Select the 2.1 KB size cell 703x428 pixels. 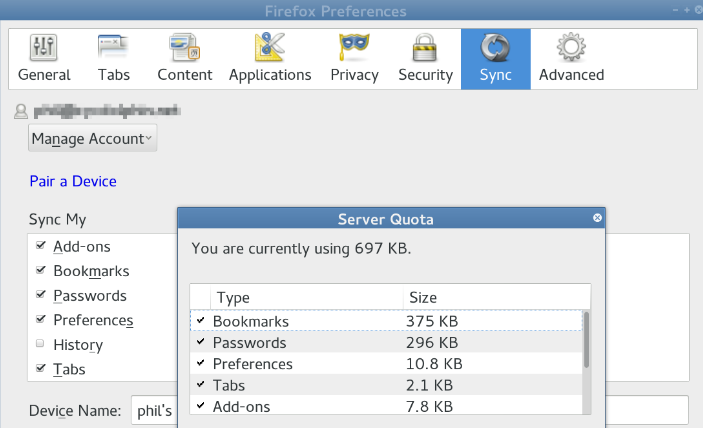(x=430, y=385)
